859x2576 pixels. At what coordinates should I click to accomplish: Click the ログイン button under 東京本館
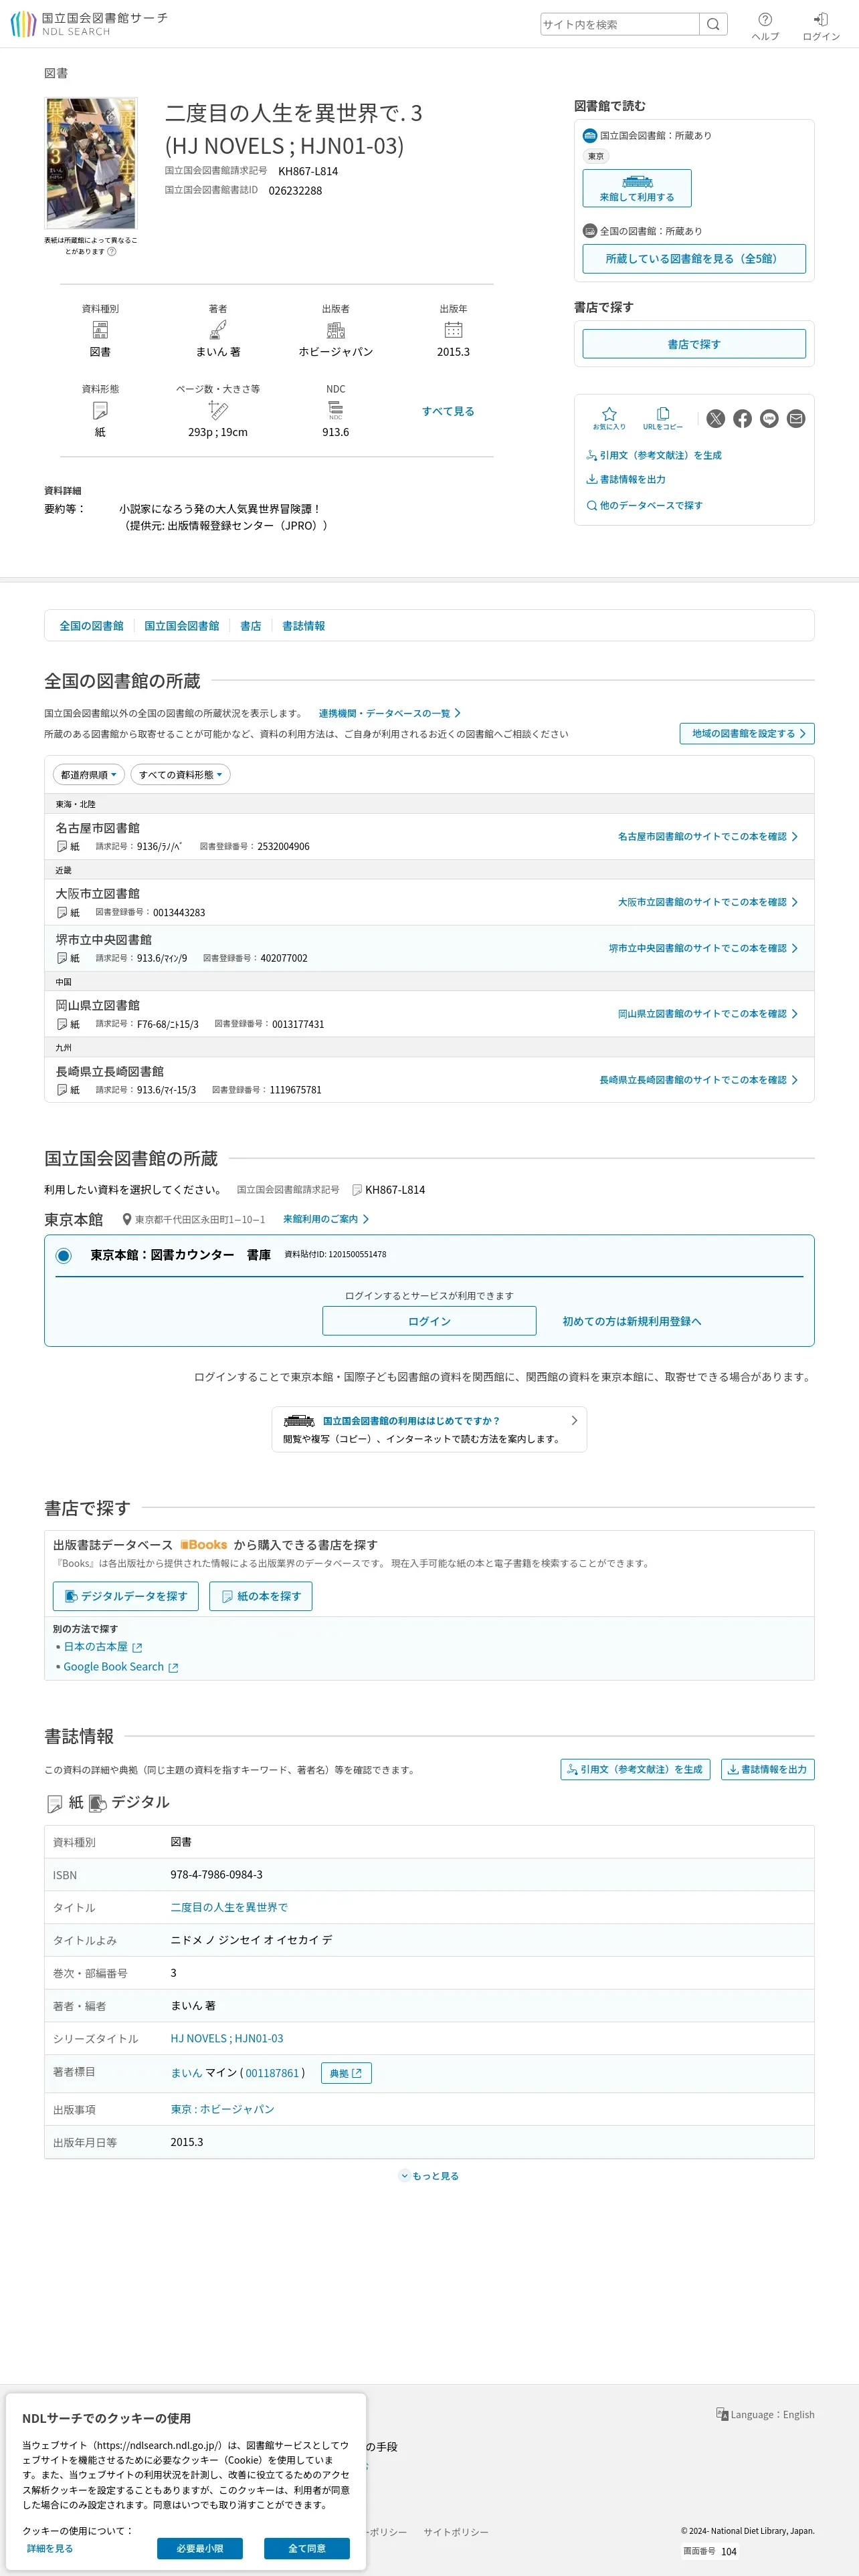click(429, 1321)
